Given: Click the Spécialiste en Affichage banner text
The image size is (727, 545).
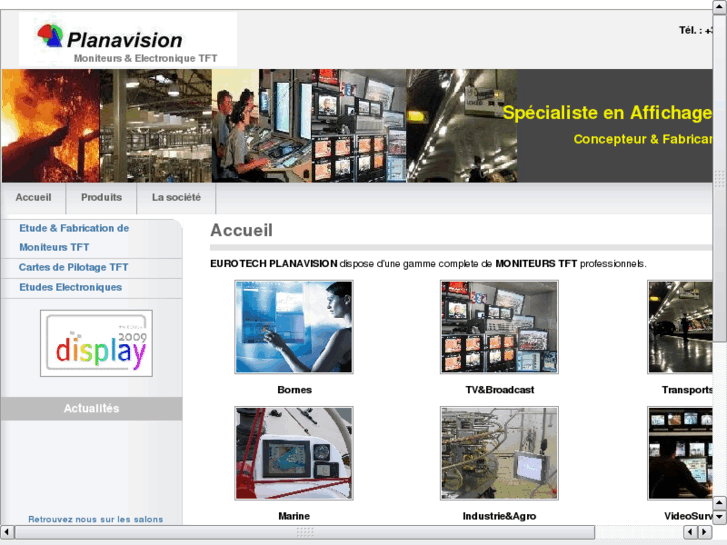Looking at the screenshot, I should click(x=607, y=113).
